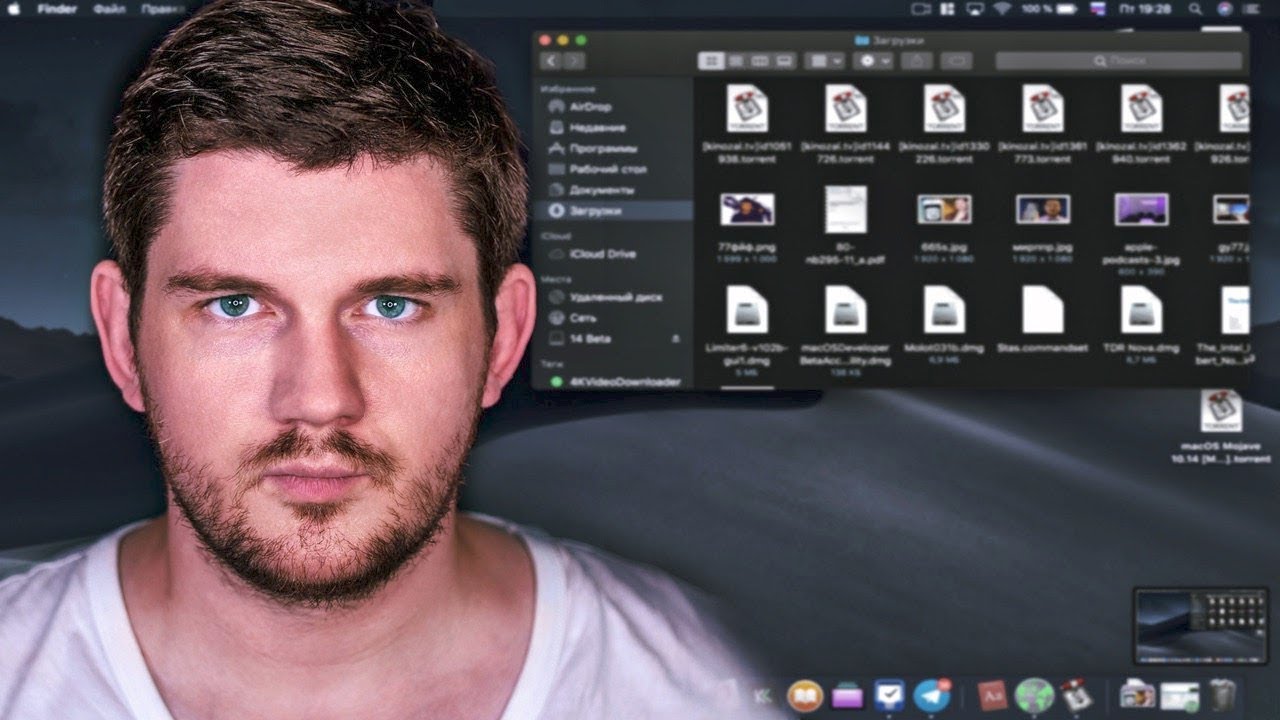Viewport: 1280px width, 720px height.
Task: Select the 80-nb295-11_a.pdf document
Action: pos(845,209)
